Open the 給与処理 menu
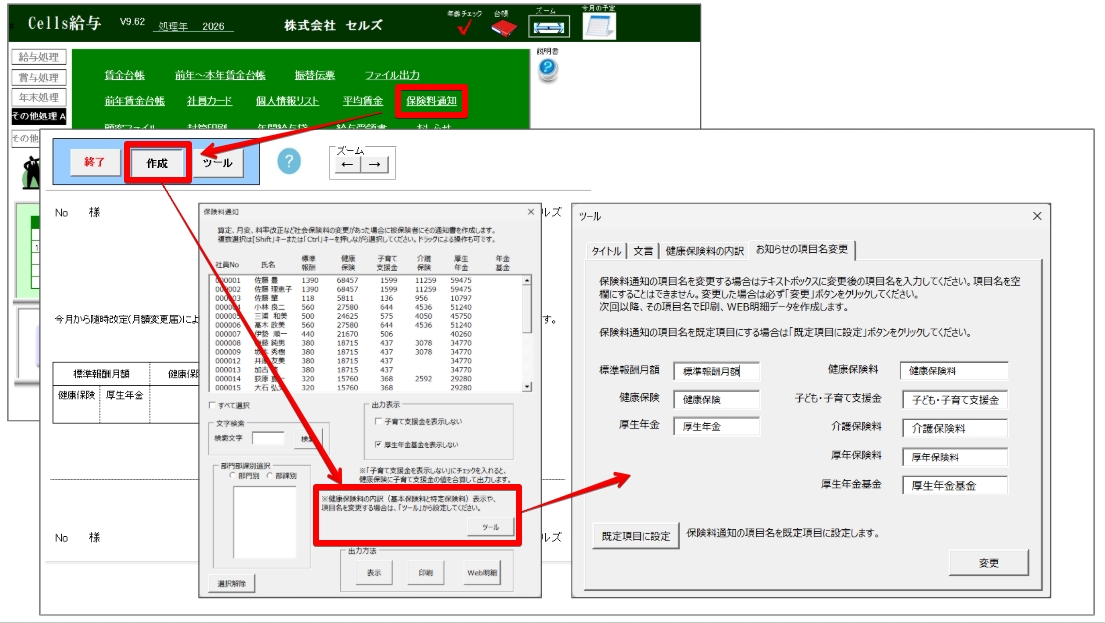Viewport: 1105px width, 623px height. click(39, 57)
